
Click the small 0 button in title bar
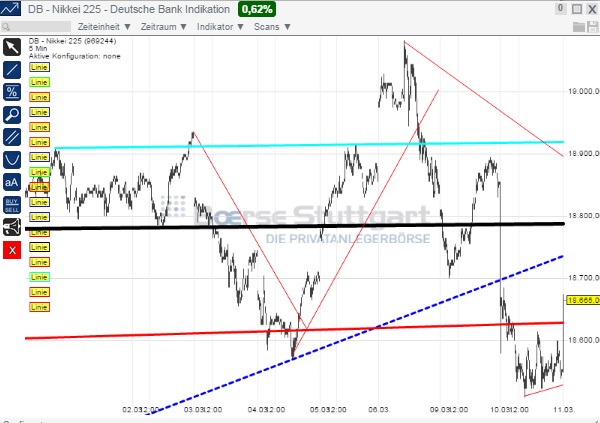pyautogui.click(x=560, y=8)
